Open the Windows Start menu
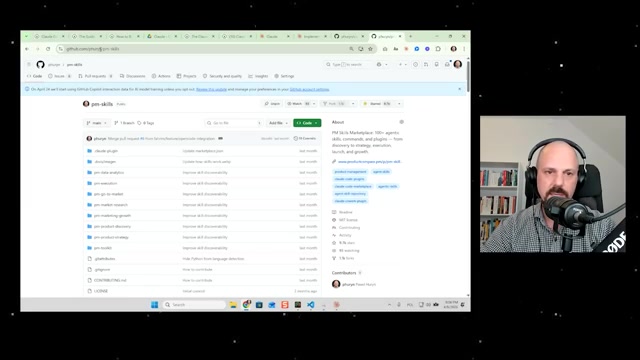 [154, 305]
